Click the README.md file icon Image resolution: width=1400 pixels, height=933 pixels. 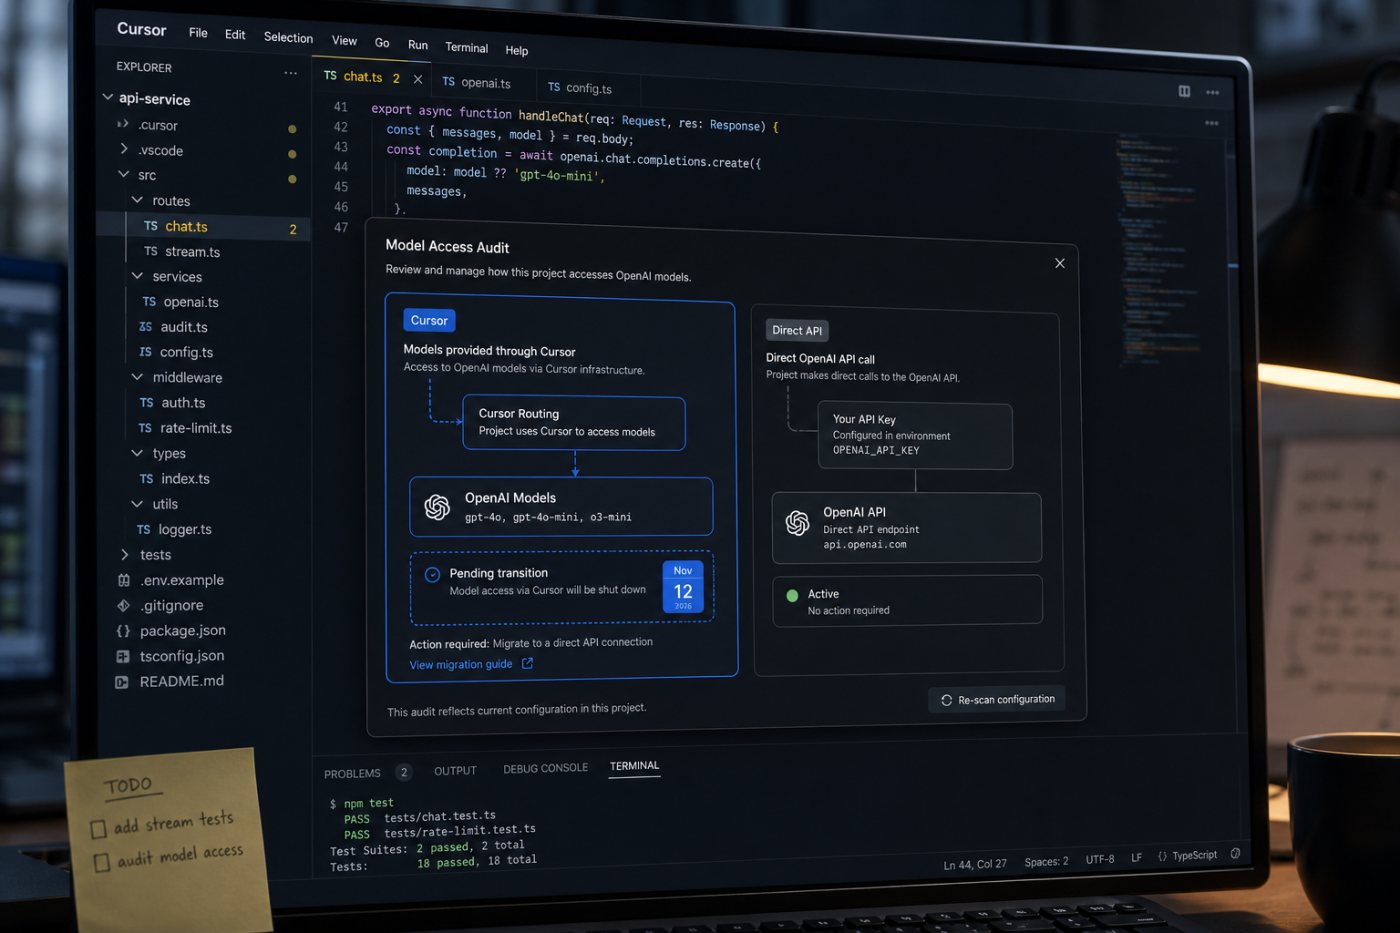pyautogui.click(x=122, y=683)
